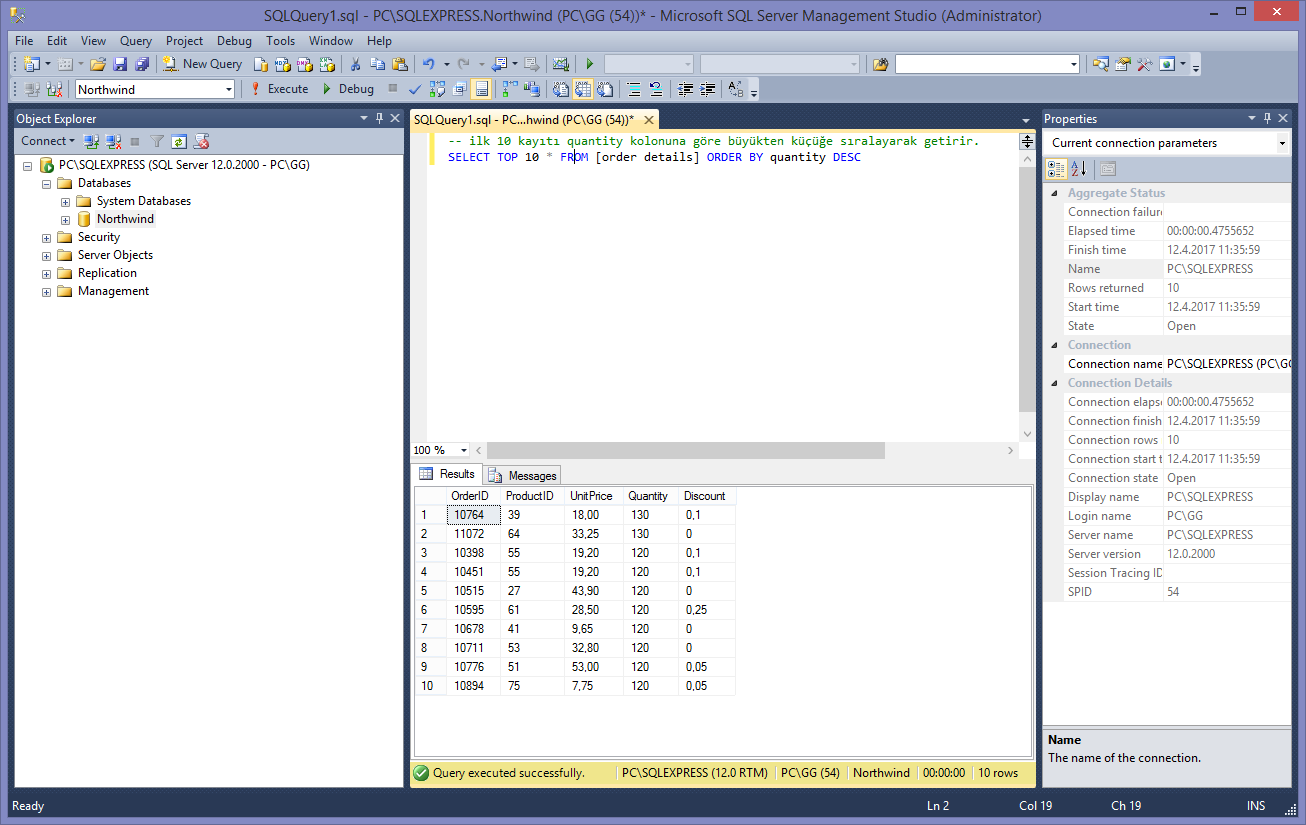The width and height of the screenshot is (1306, 825).
Task: Close the SQLQuery1.sql document tab
Action: 648,120
